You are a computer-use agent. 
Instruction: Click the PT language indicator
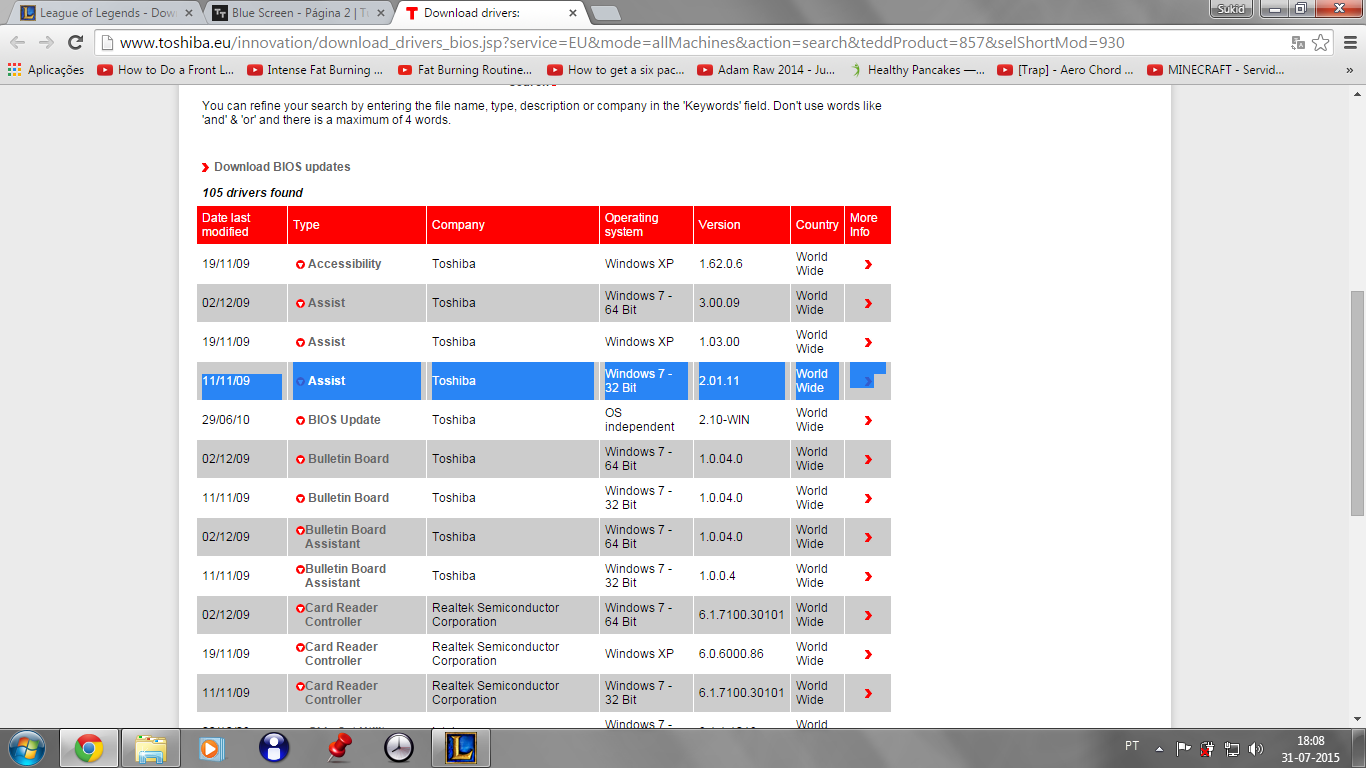[1132, 746]
